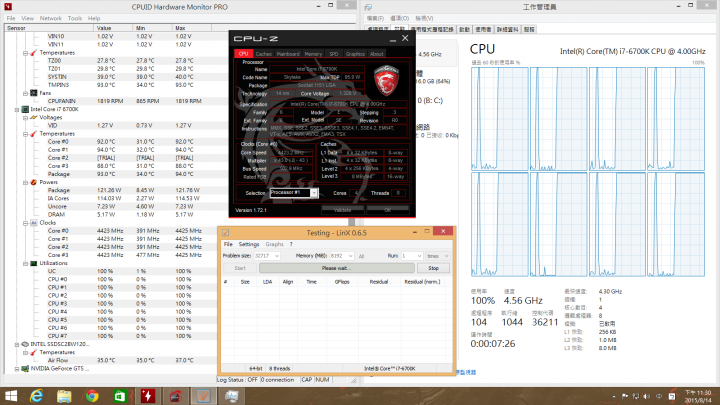Click the Voltages lightning icon under Intel Core
Screen dimensions: 720x405
point(34,118)
